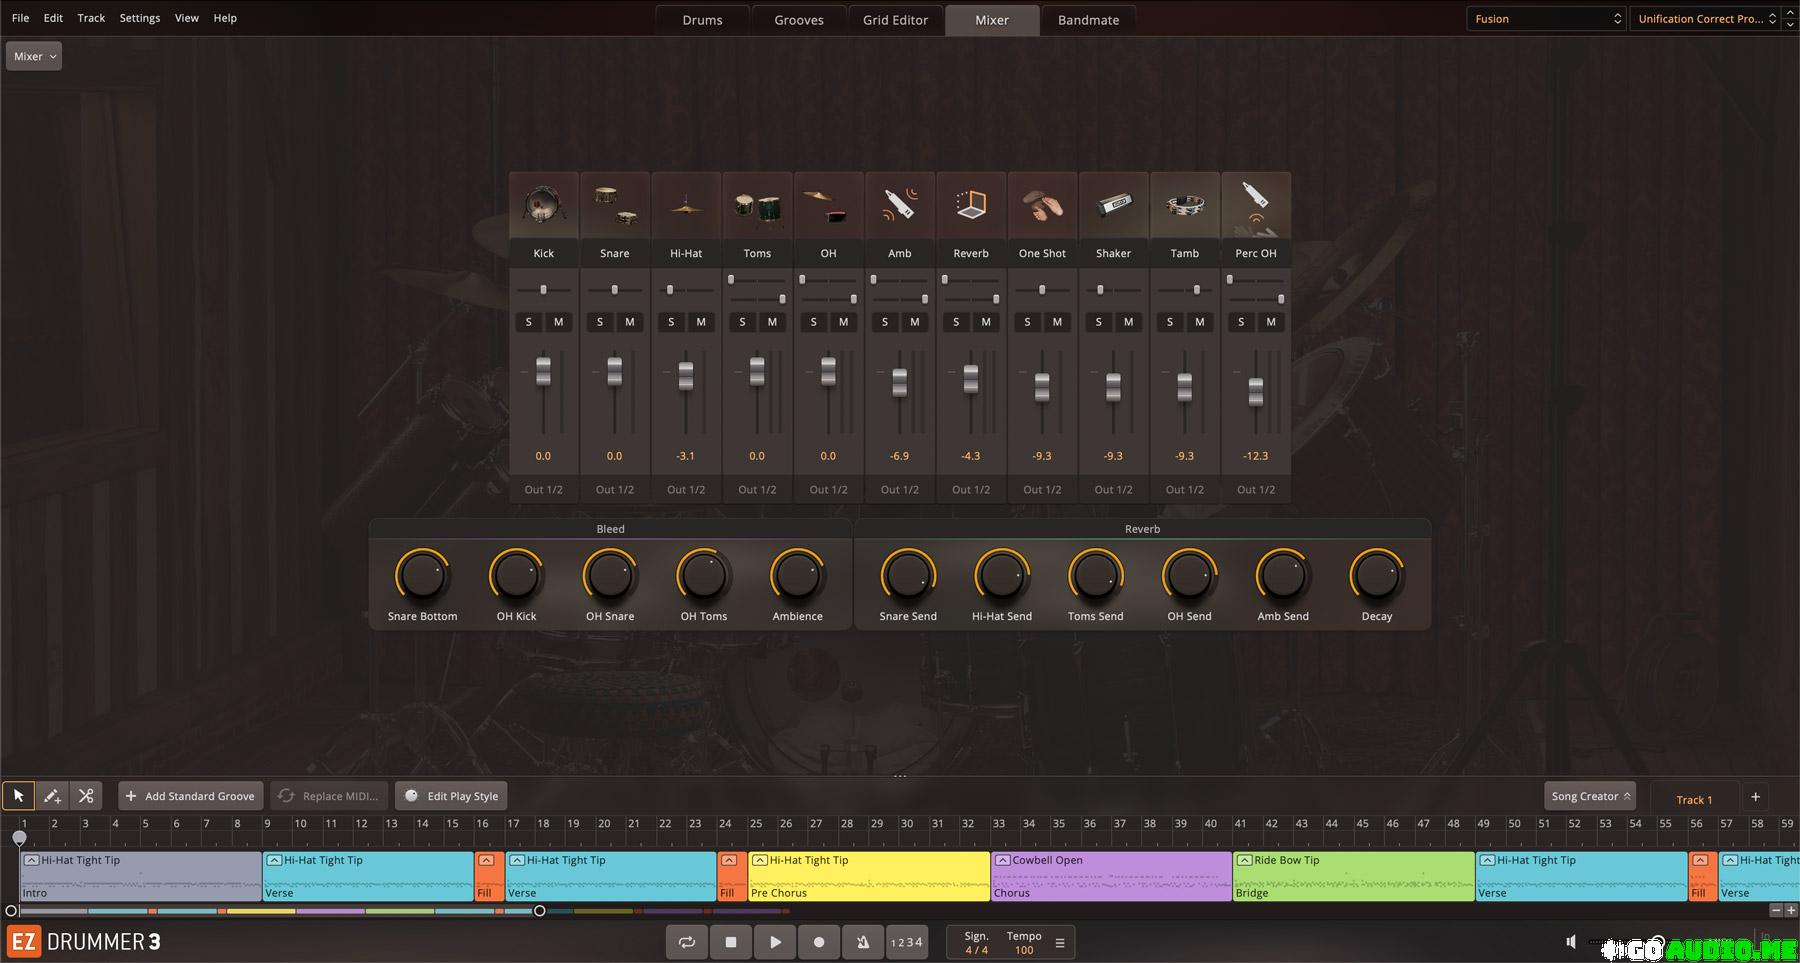
Task: Mute the Perc OH channel
Action: (x=1271, y=322)
